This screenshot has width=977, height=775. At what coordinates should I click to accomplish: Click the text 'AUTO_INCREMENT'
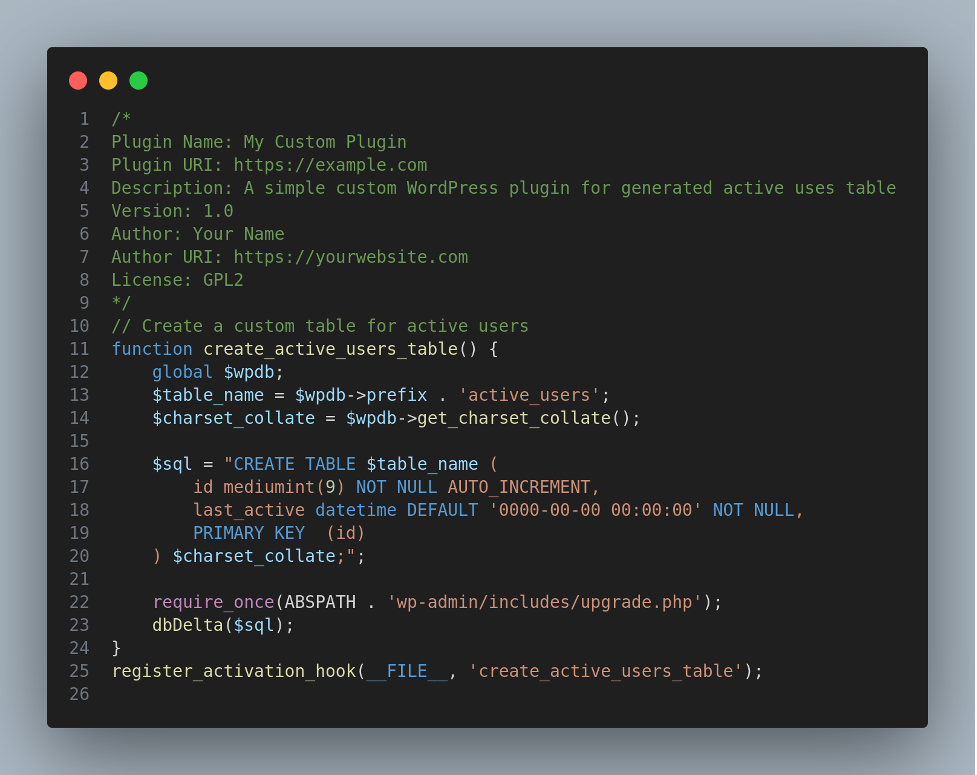click(x=518, y=488)
